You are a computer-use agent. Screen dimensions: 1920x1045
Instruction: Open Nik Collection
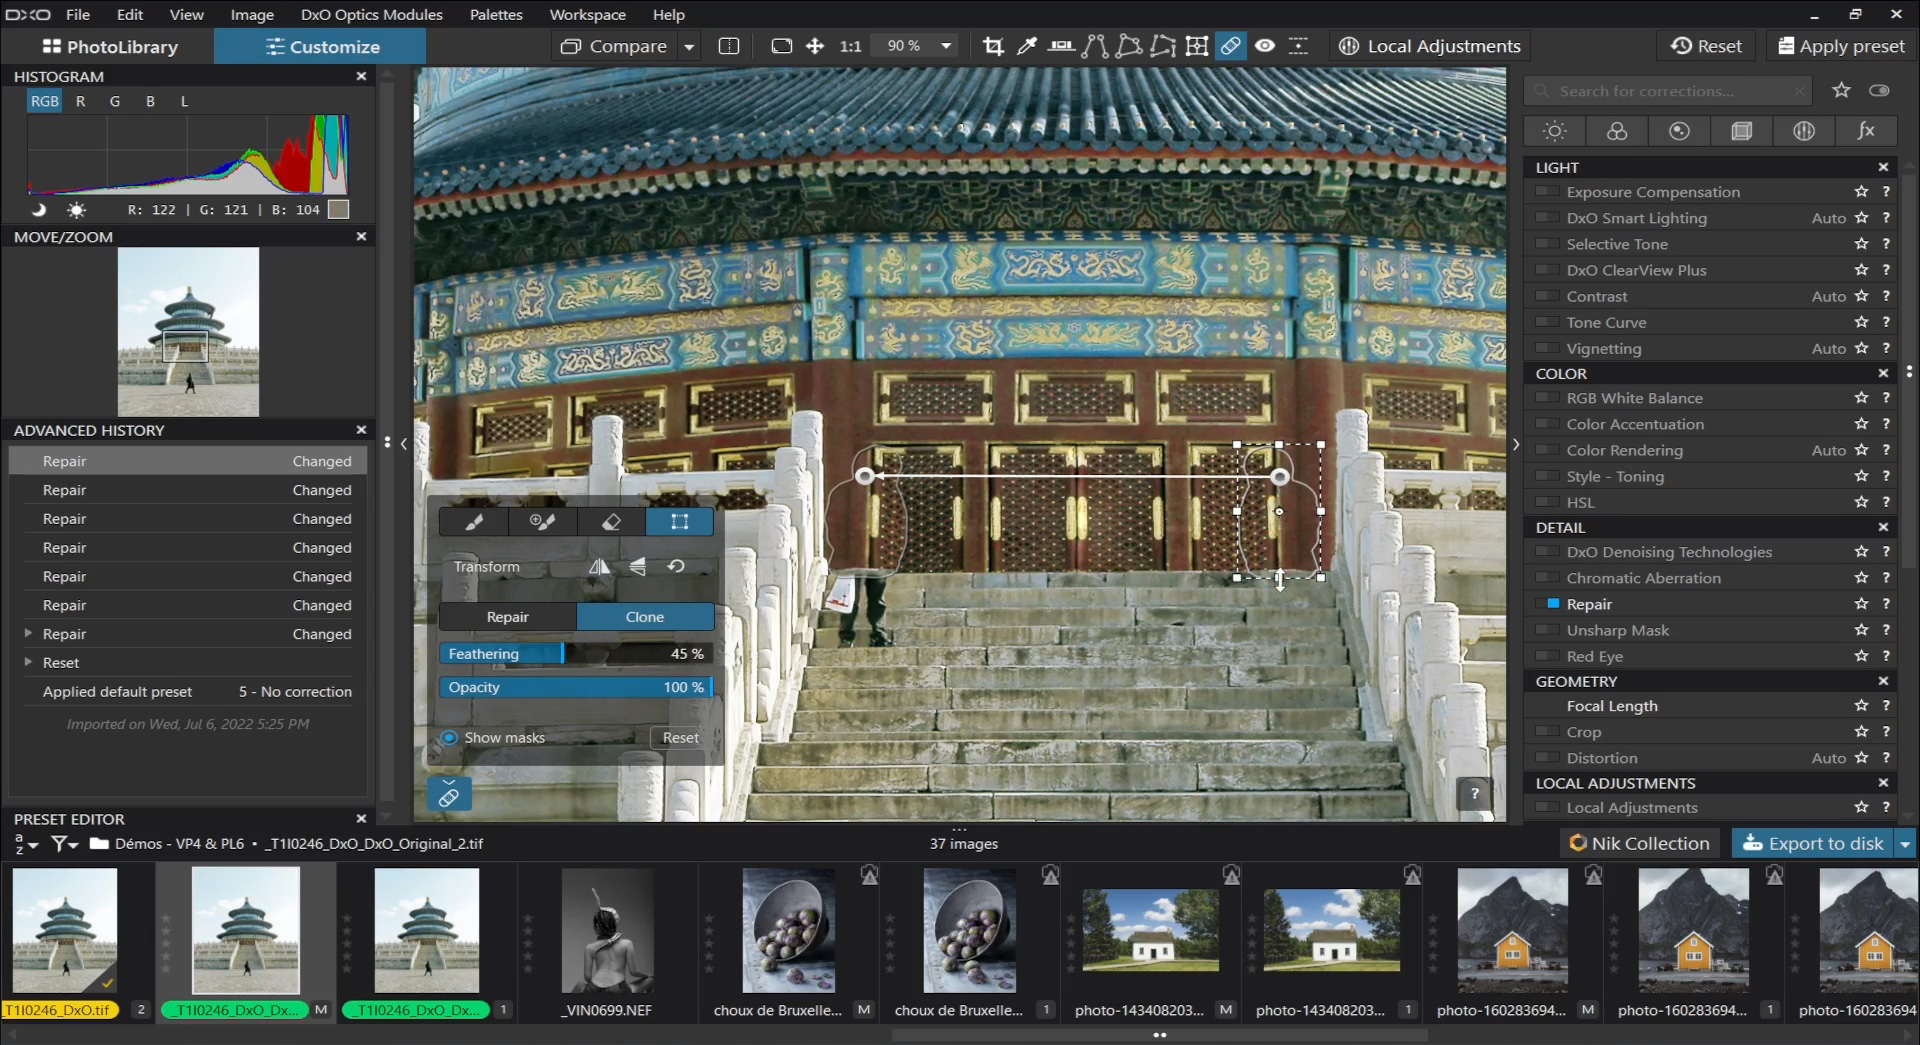coord(1640,843)
